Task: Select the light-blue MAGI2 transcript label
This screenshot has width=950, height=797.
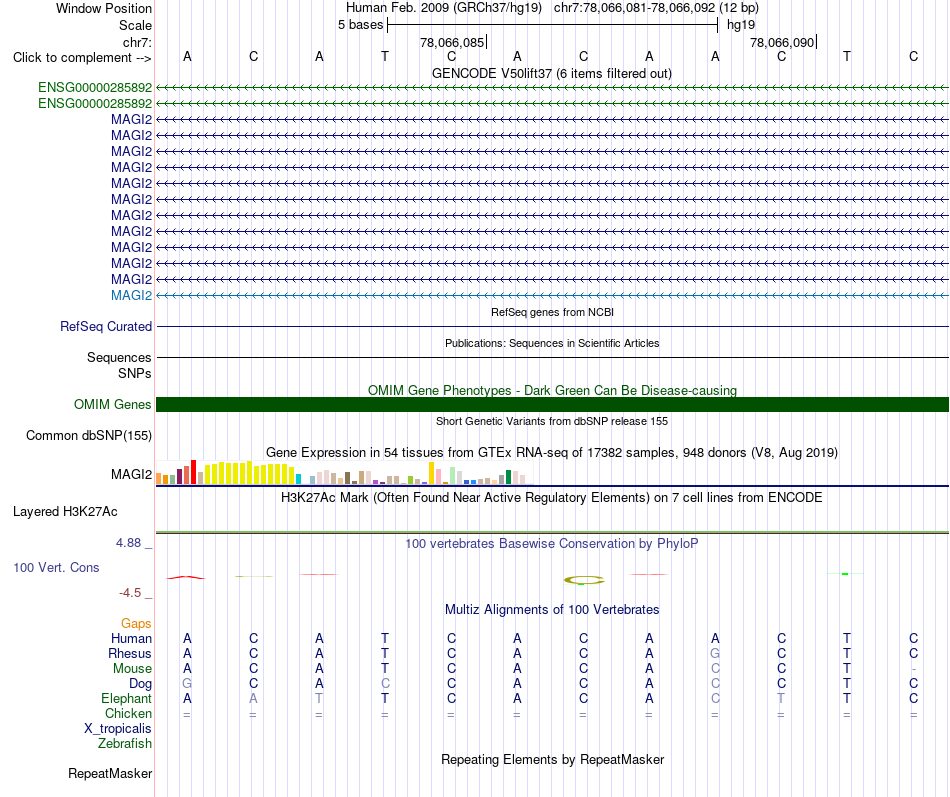Action: [131, 295]
